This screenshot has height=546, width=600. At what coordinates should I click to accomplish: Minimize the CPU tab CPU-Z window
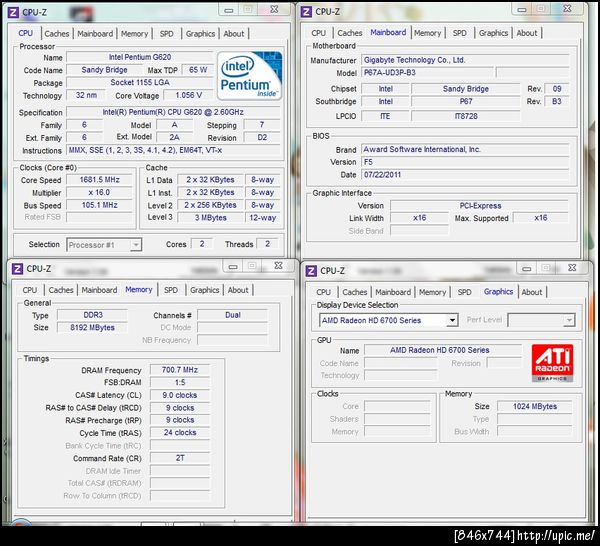click(x=229, y=10)
